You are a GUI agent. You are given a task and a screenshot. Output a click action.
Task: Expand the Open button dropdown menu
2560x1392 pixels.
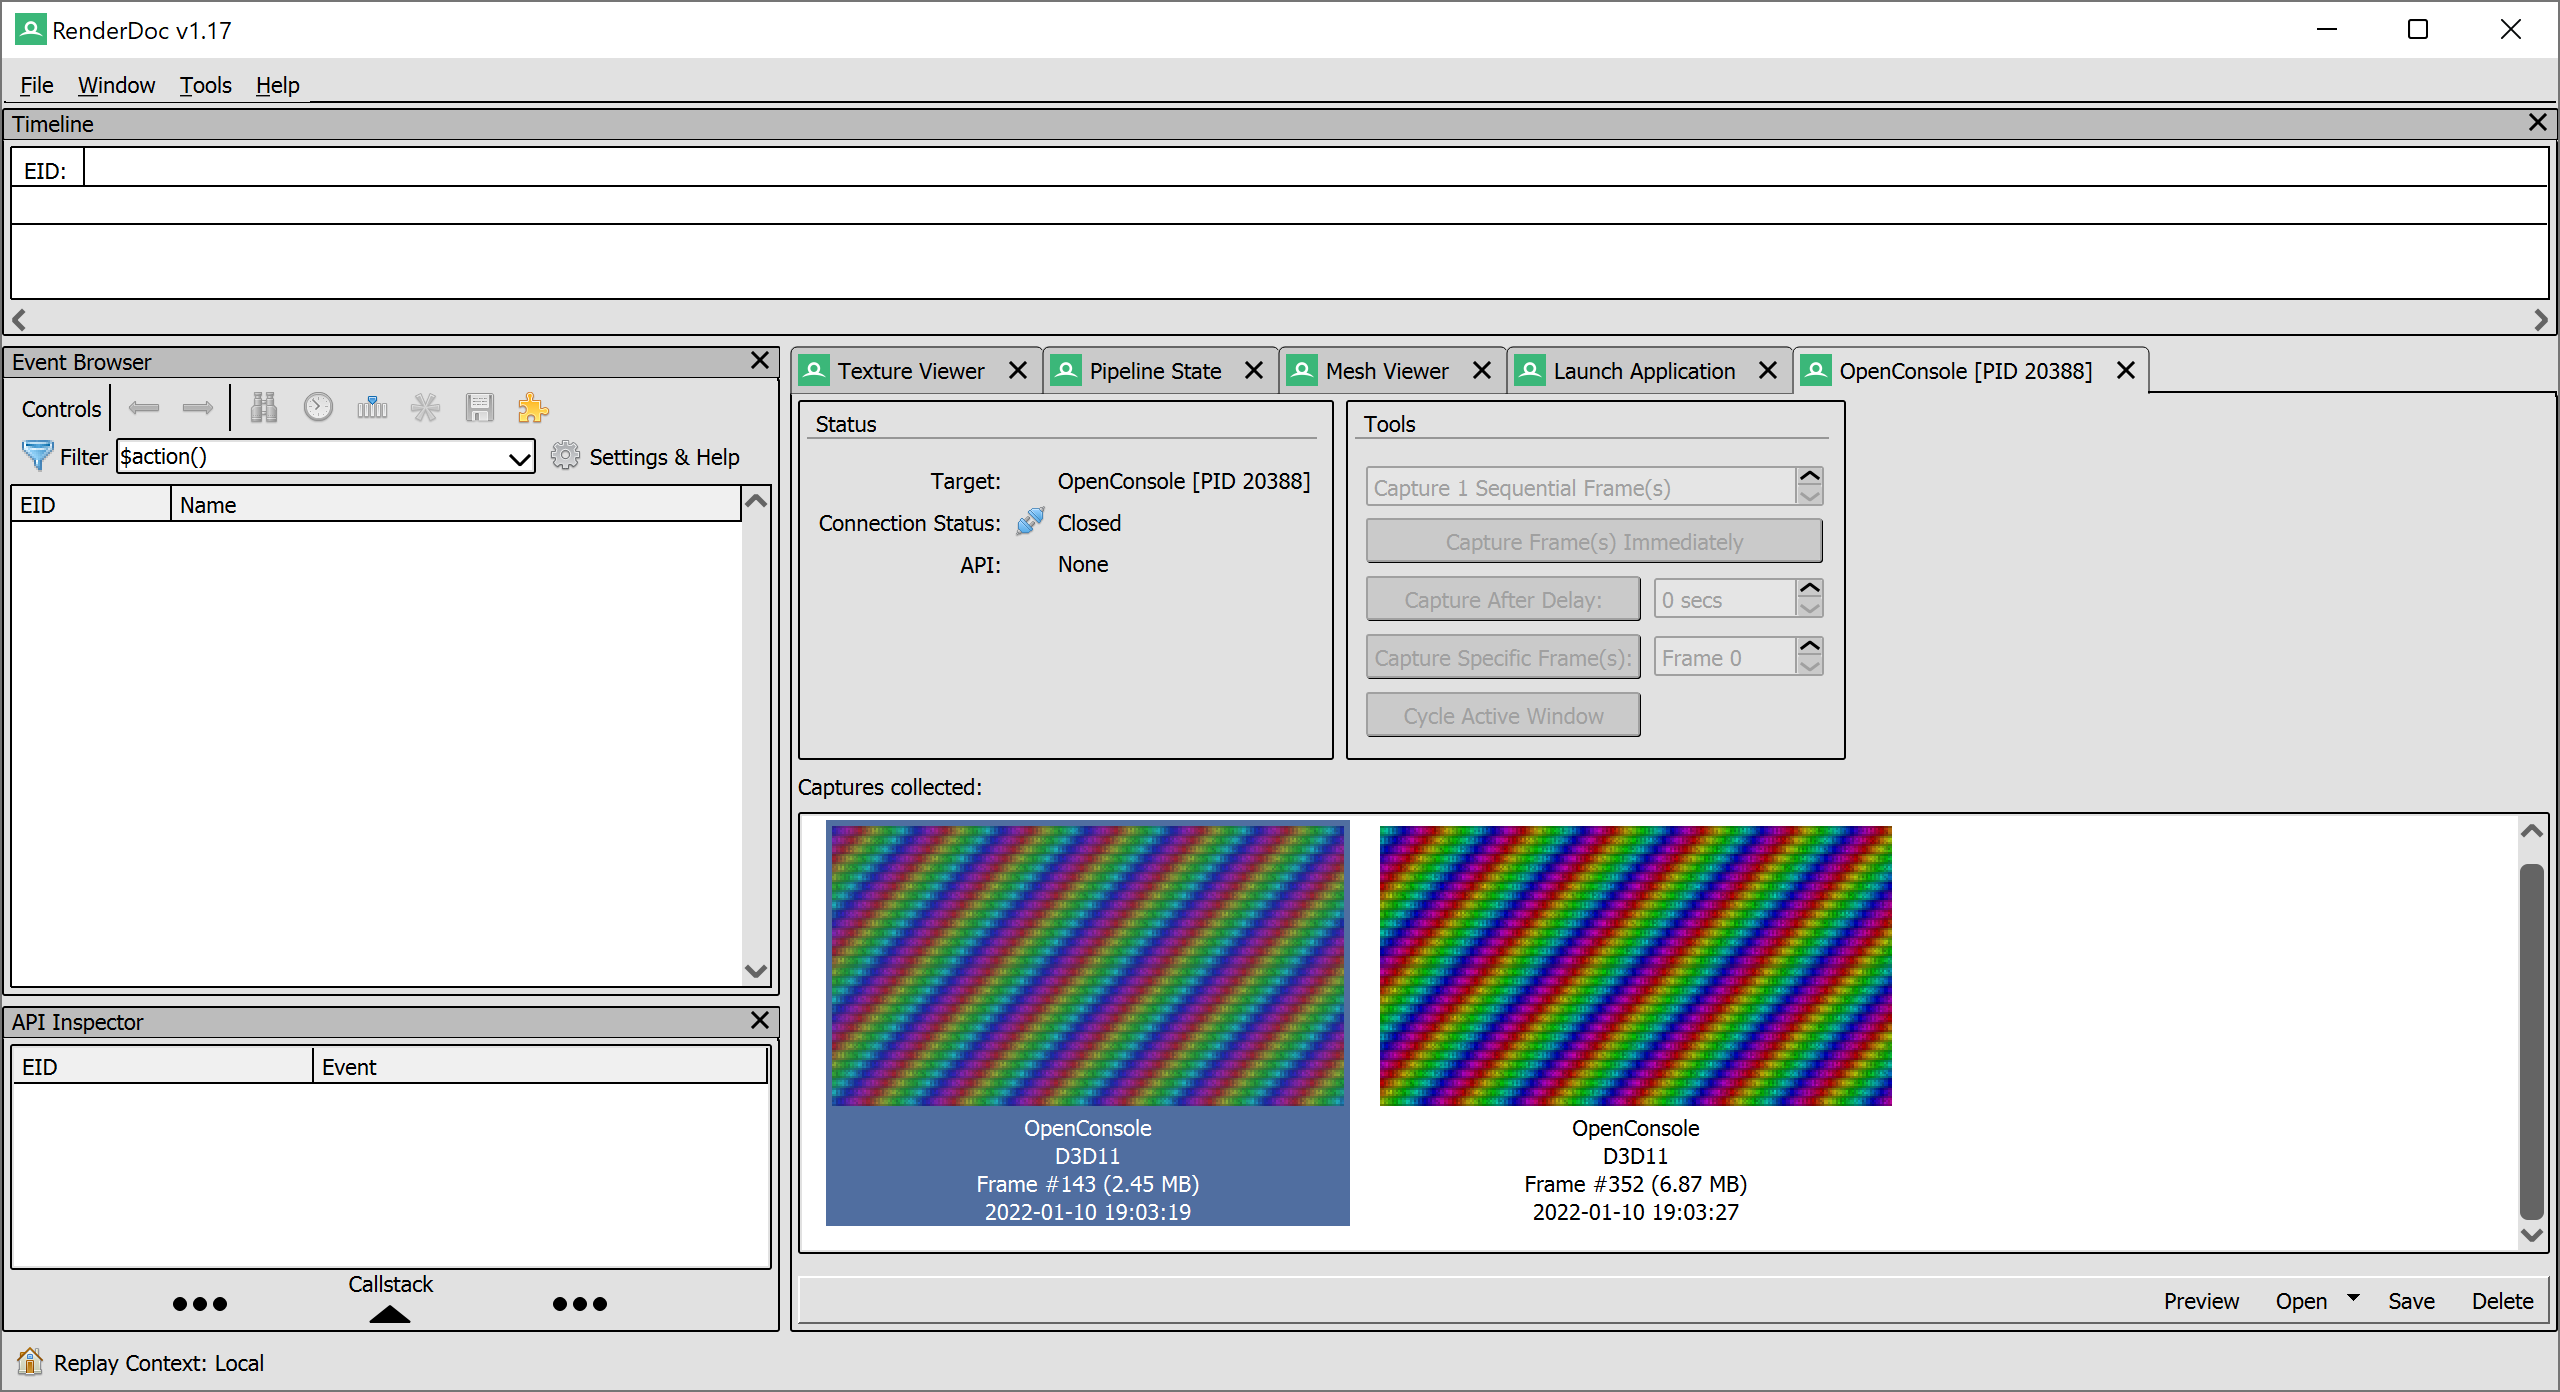click(x=2354, y=1298)
